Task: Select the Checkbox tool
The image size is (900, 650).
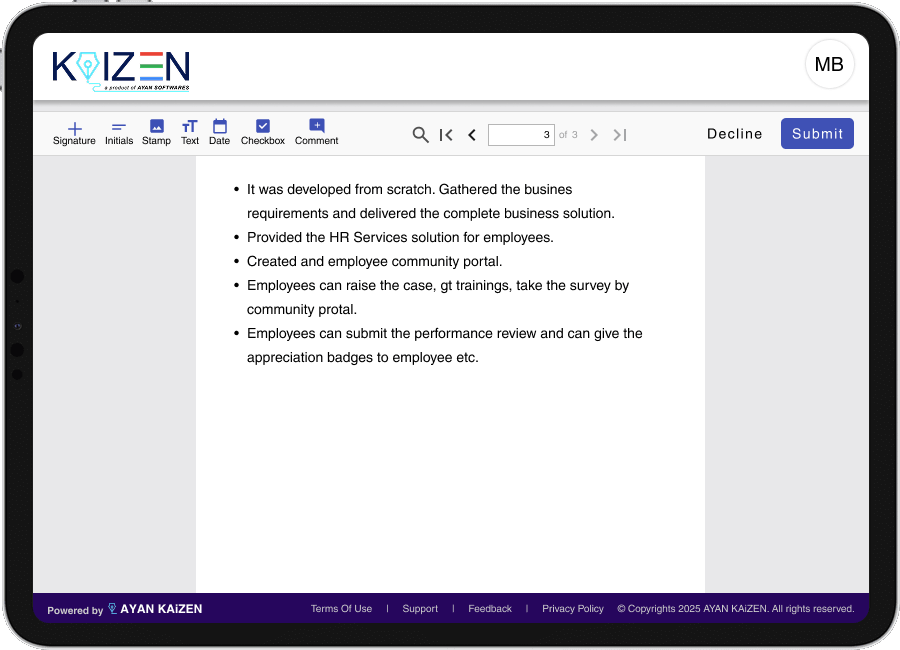Action: tap(263, 133)
